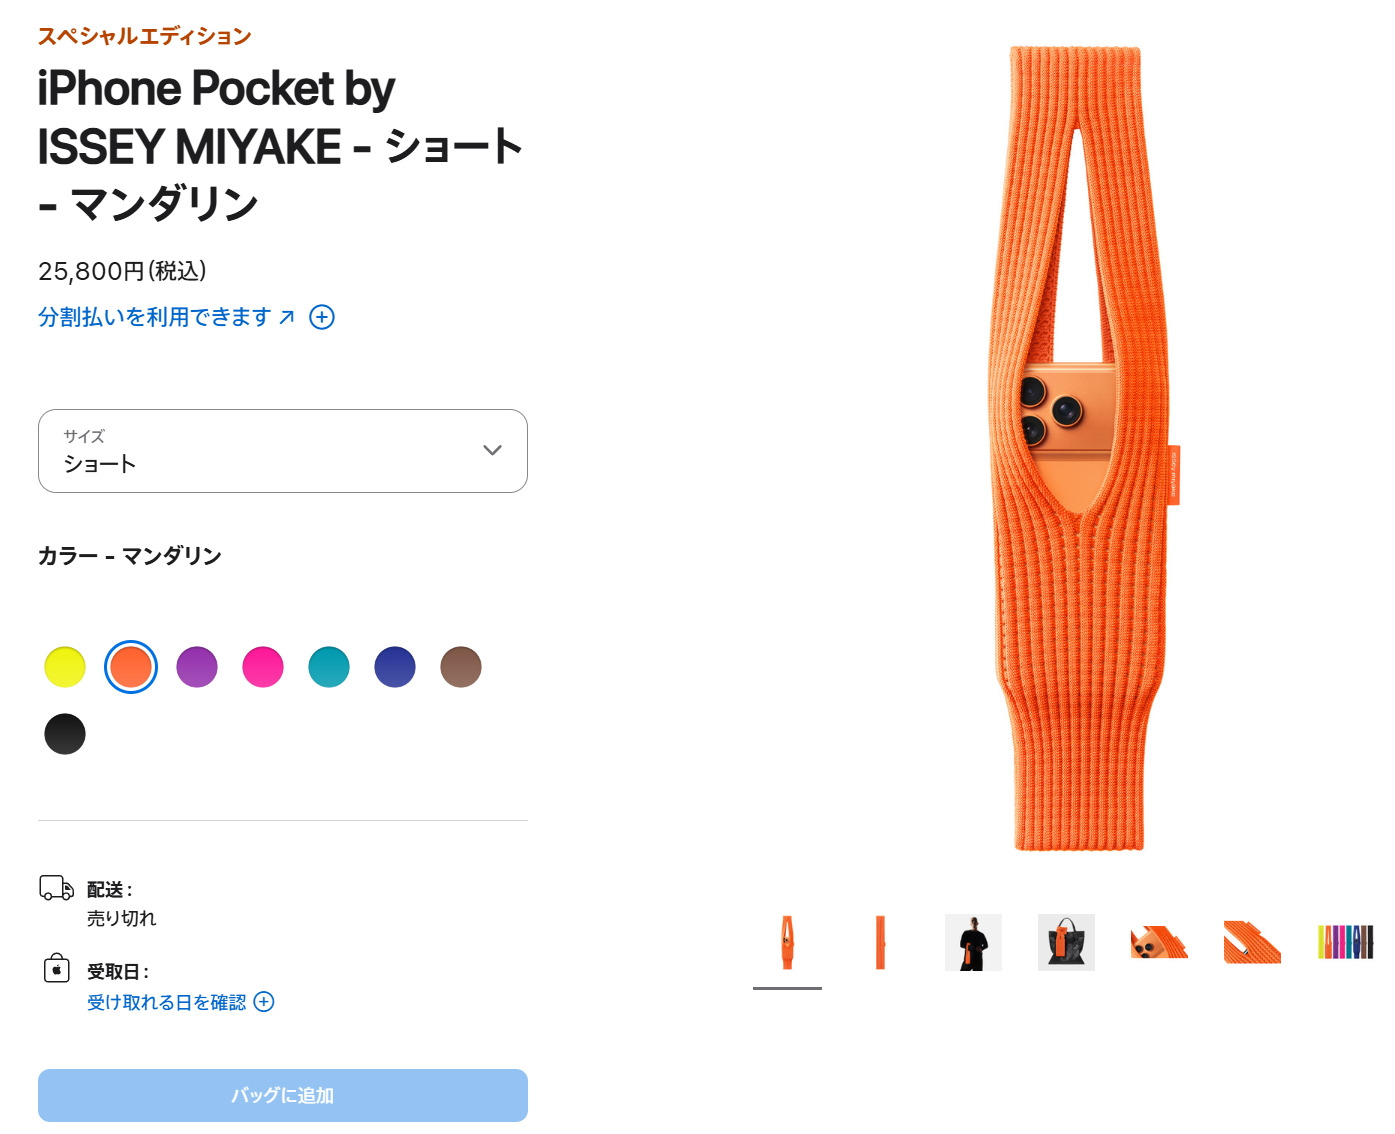Click the delivery truck icon
The image size is (1395, 1134).
coord(56,888)
